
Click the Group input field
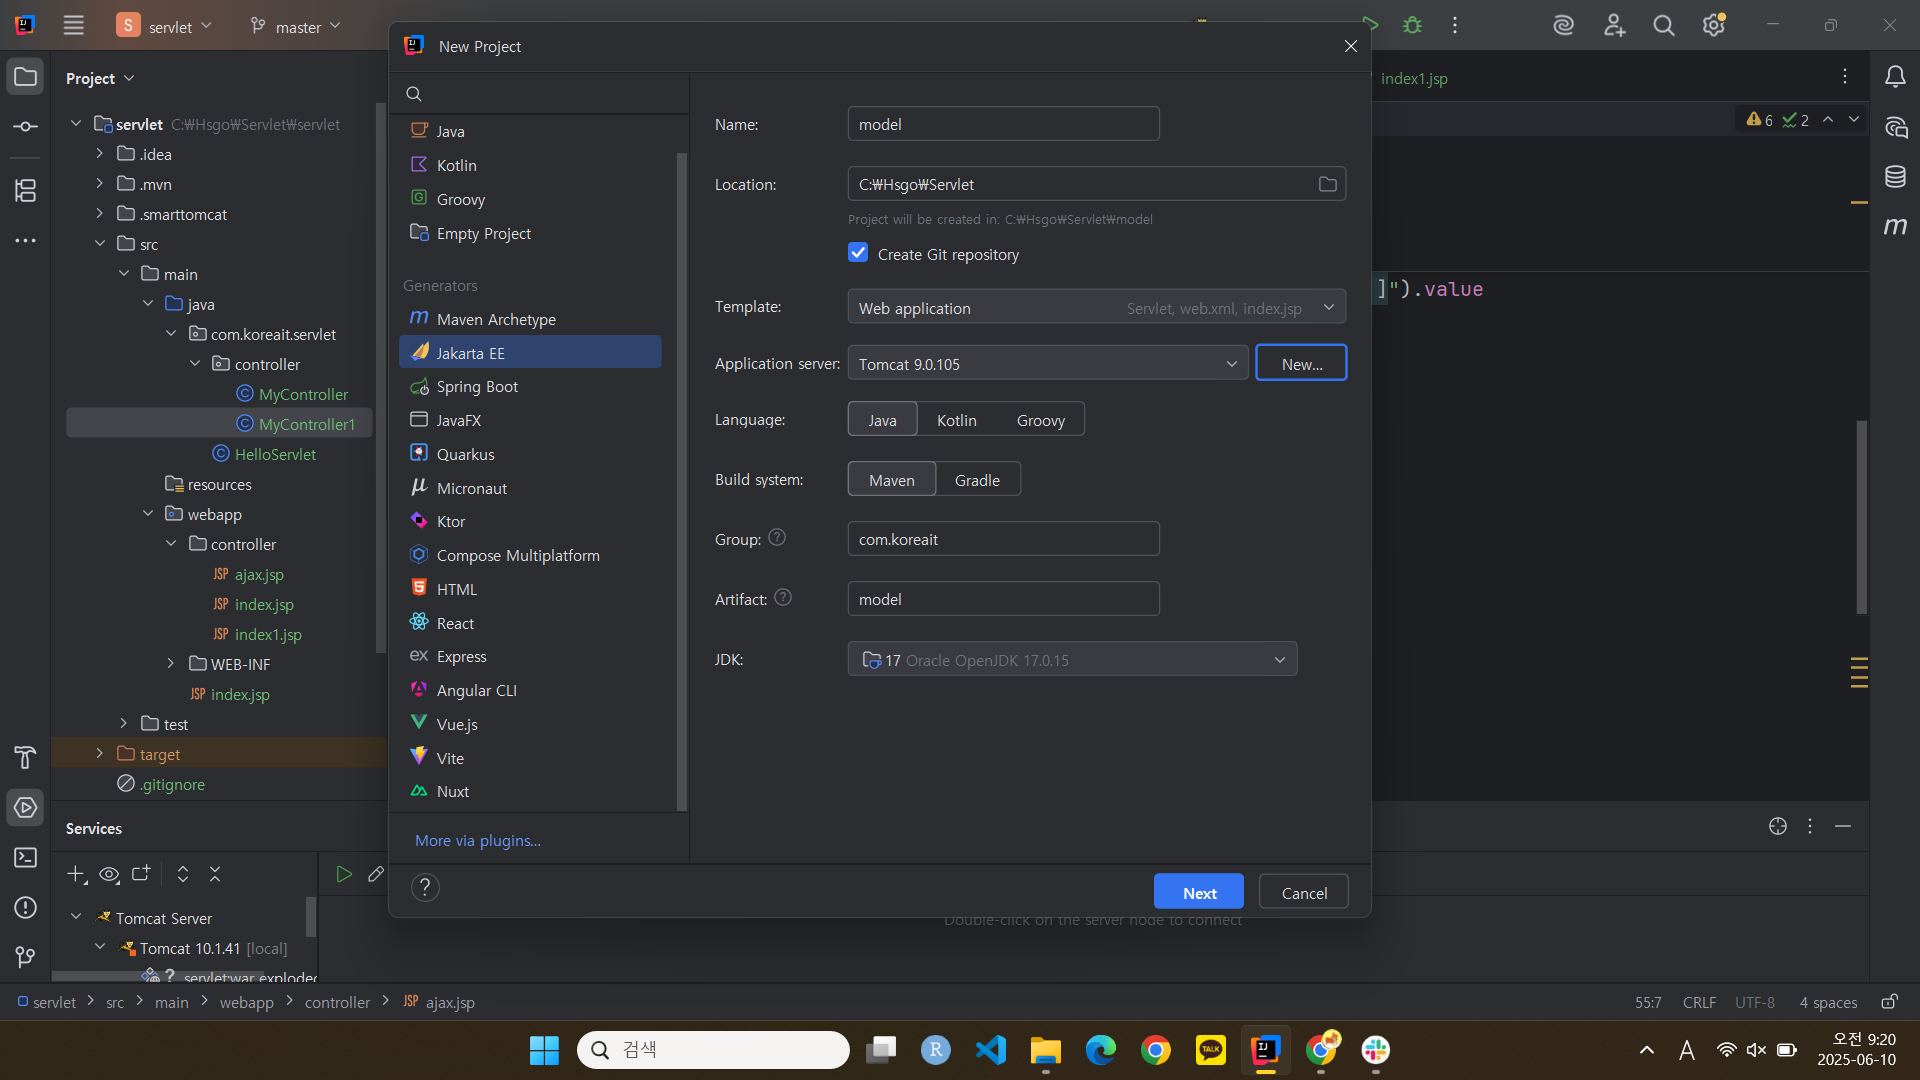point(1003,539)
